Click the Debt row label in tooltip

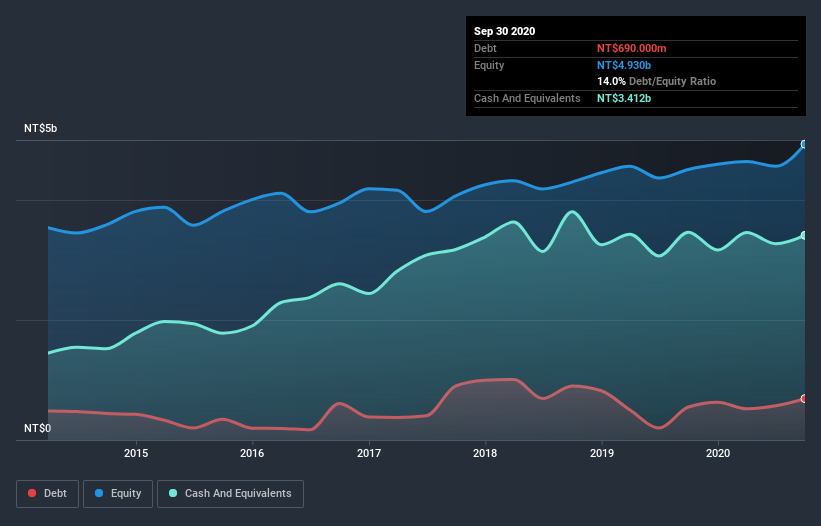point(485,48)
